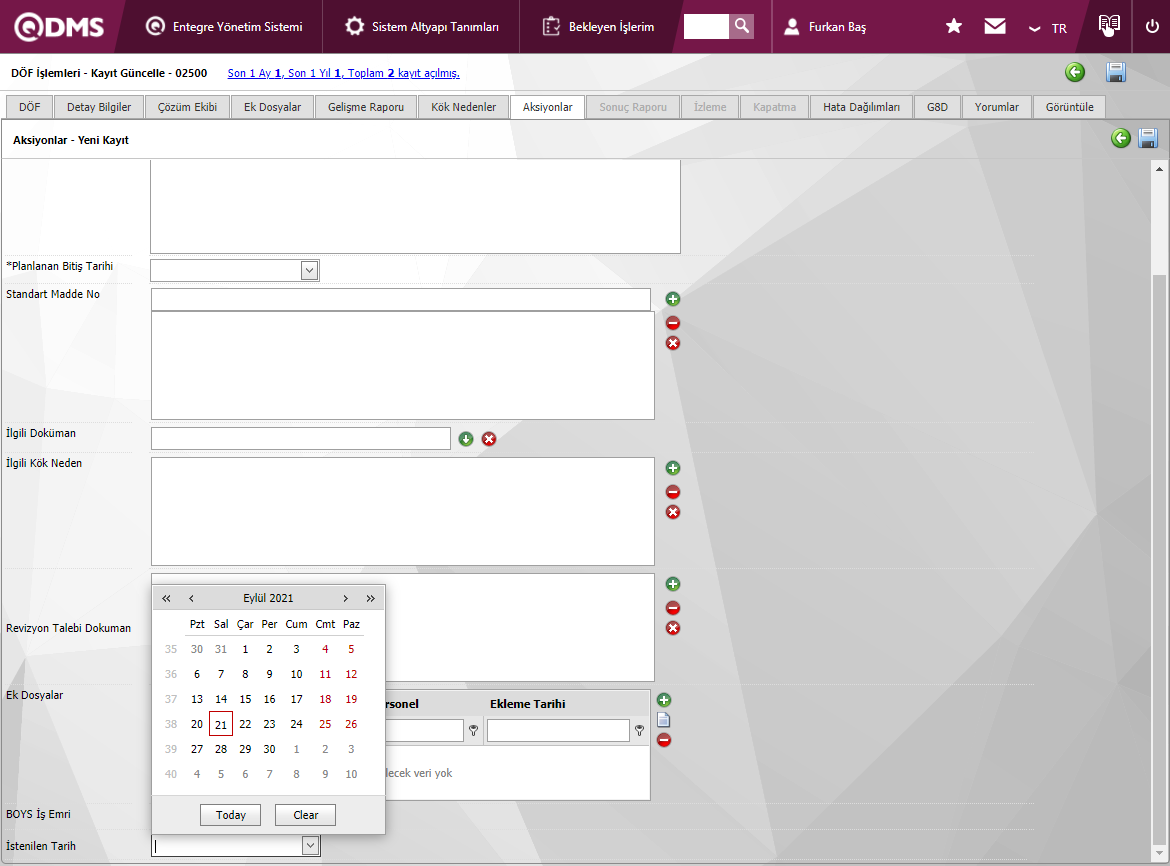1170x866 pixels.
Task: Click İstenilen Tarih date input
Action: click(x=227, y=845)
